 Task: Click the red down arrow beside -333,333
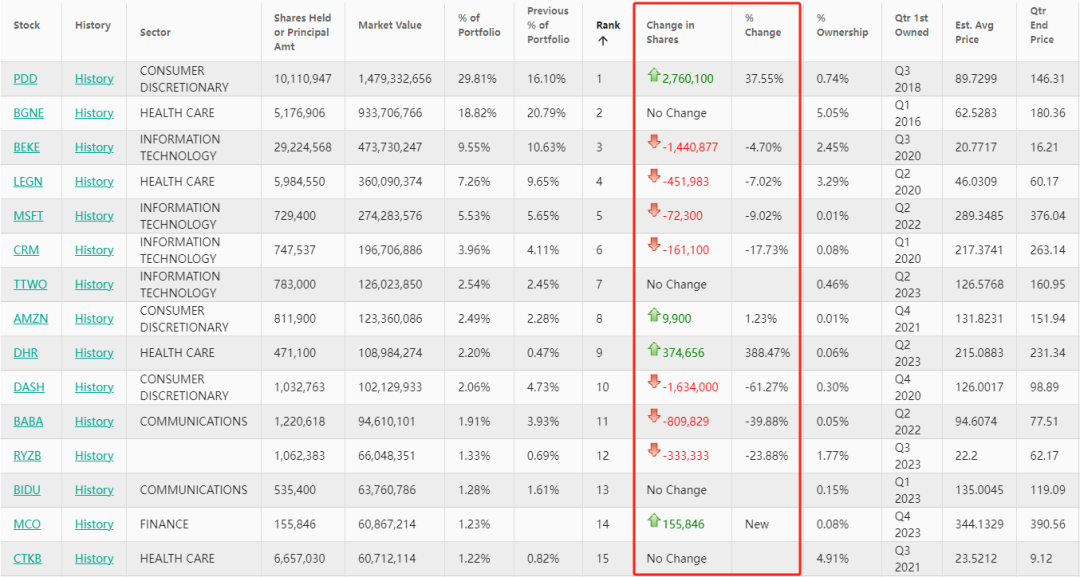click(x=654, y=451)
